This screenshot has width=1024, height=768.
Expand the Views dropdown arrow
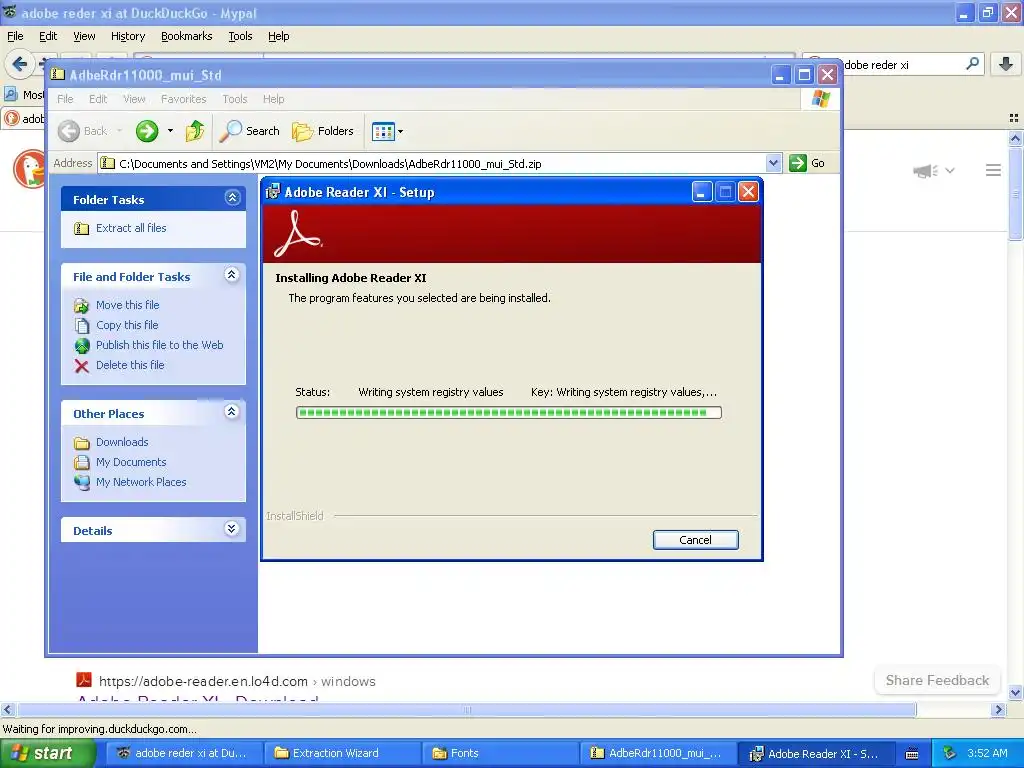pyautogui.click(x=400, y=131)
